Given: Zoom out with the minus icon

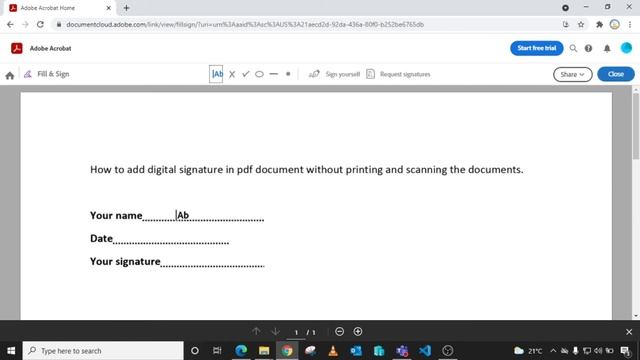Looking at the screenshot, I should pos(339,331).
